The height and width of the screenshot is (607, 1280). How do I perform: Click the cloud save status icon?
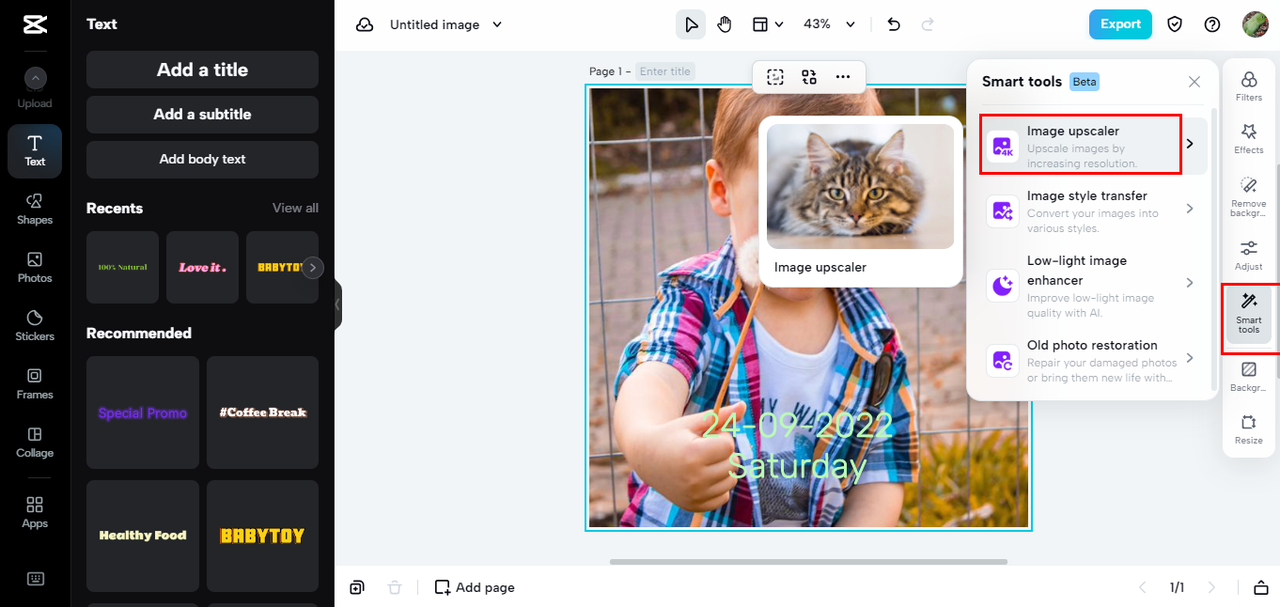(x=365, y=25)
